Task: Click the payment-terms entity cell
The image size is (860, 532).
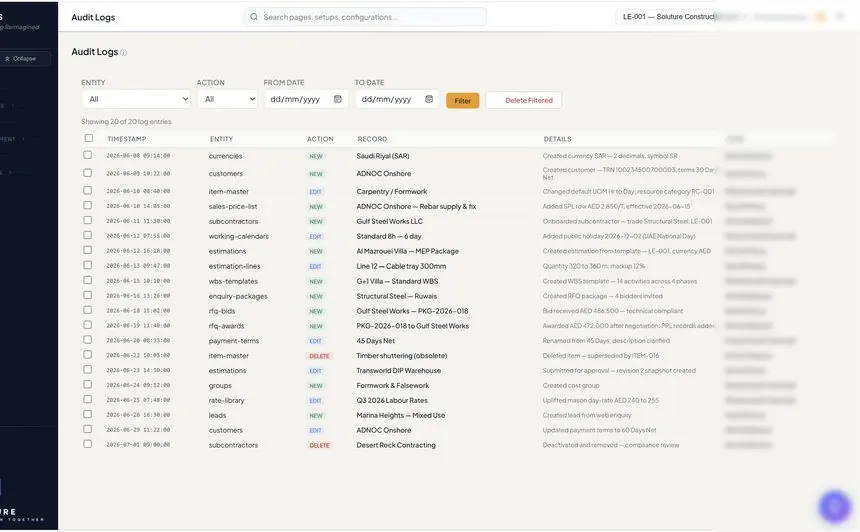Action: click(234, 341)
